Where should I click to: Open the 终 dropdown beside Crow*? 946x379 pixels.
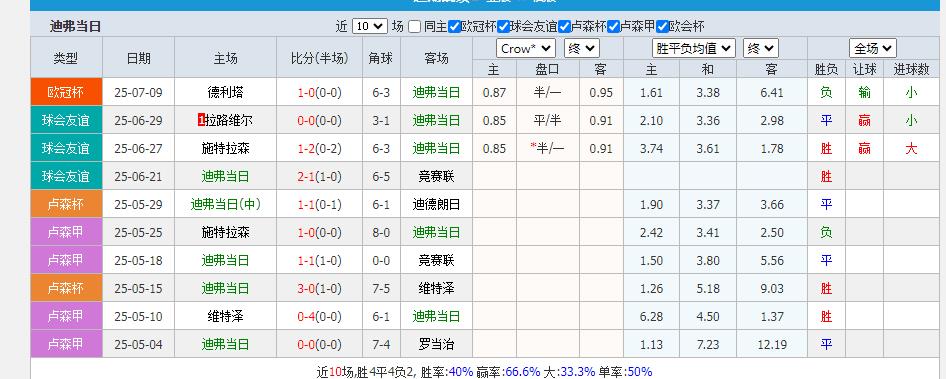582,48
